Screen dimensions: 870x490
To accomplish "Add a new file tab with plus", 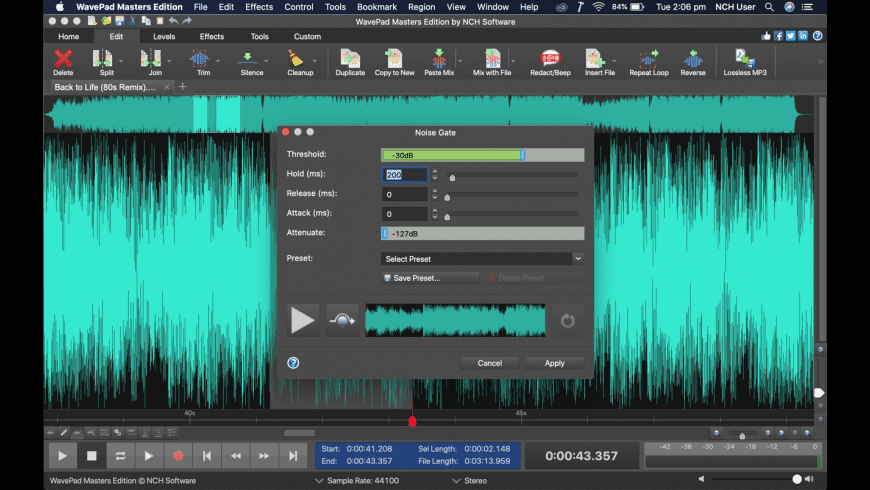I will point(183,87).
